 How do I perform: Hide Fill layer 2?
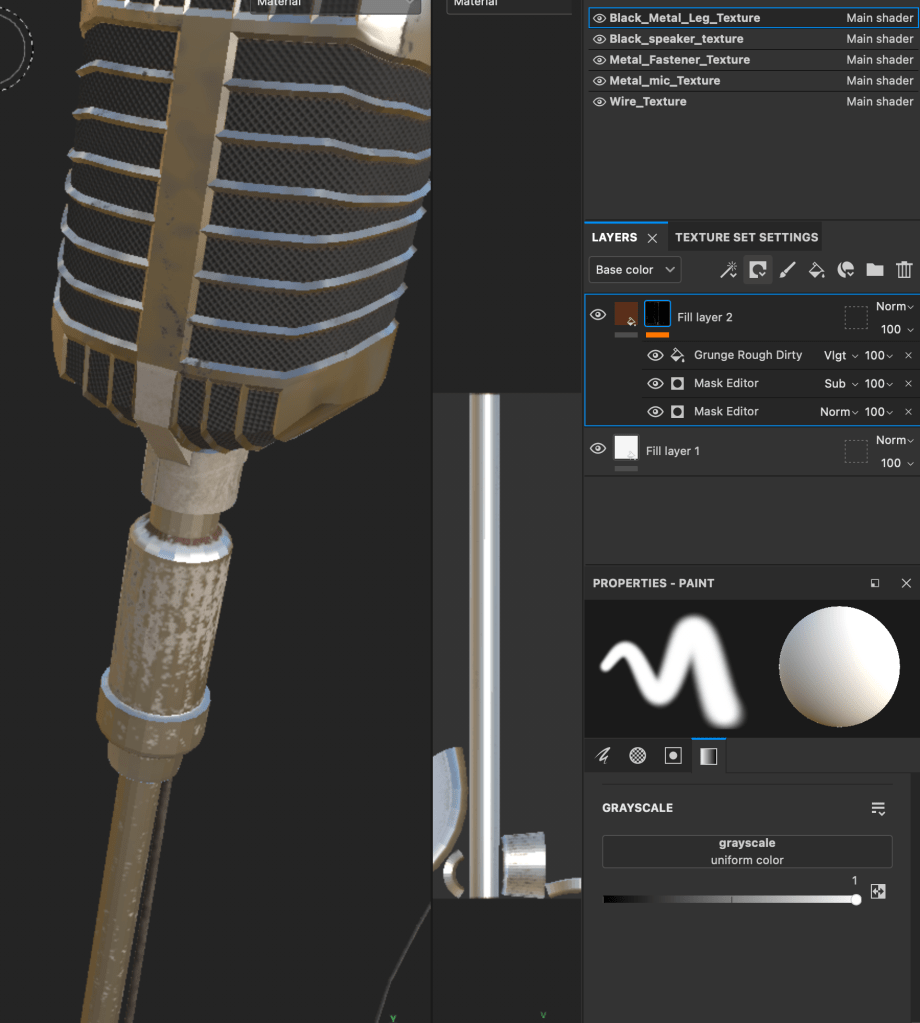tap(598, 315)
